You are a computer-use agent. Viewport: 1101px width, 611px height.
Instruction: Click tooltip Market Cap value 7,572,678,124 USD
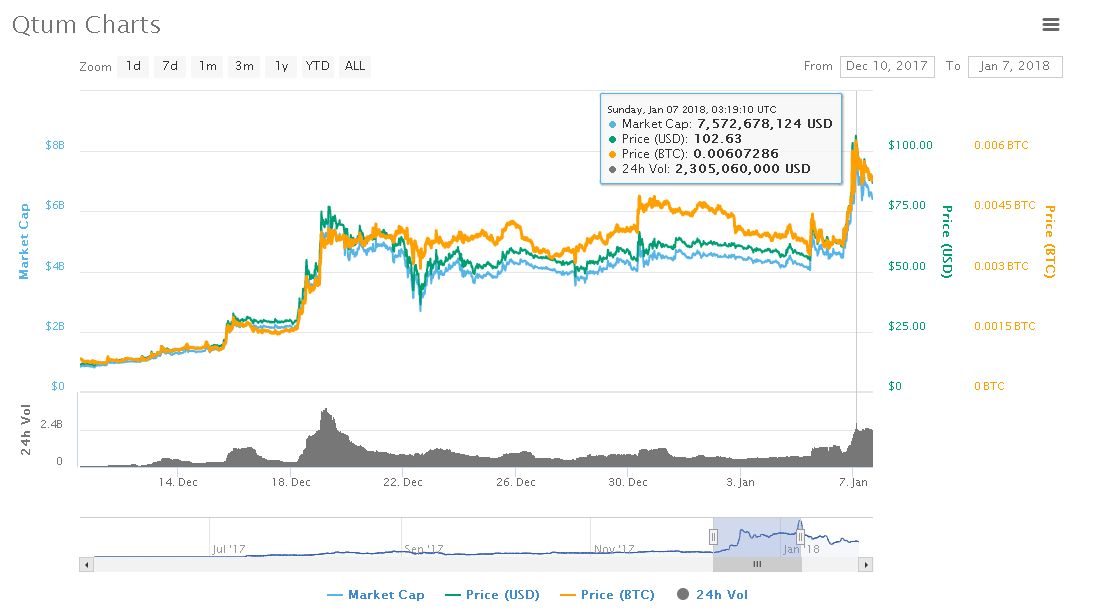point(765,124)
